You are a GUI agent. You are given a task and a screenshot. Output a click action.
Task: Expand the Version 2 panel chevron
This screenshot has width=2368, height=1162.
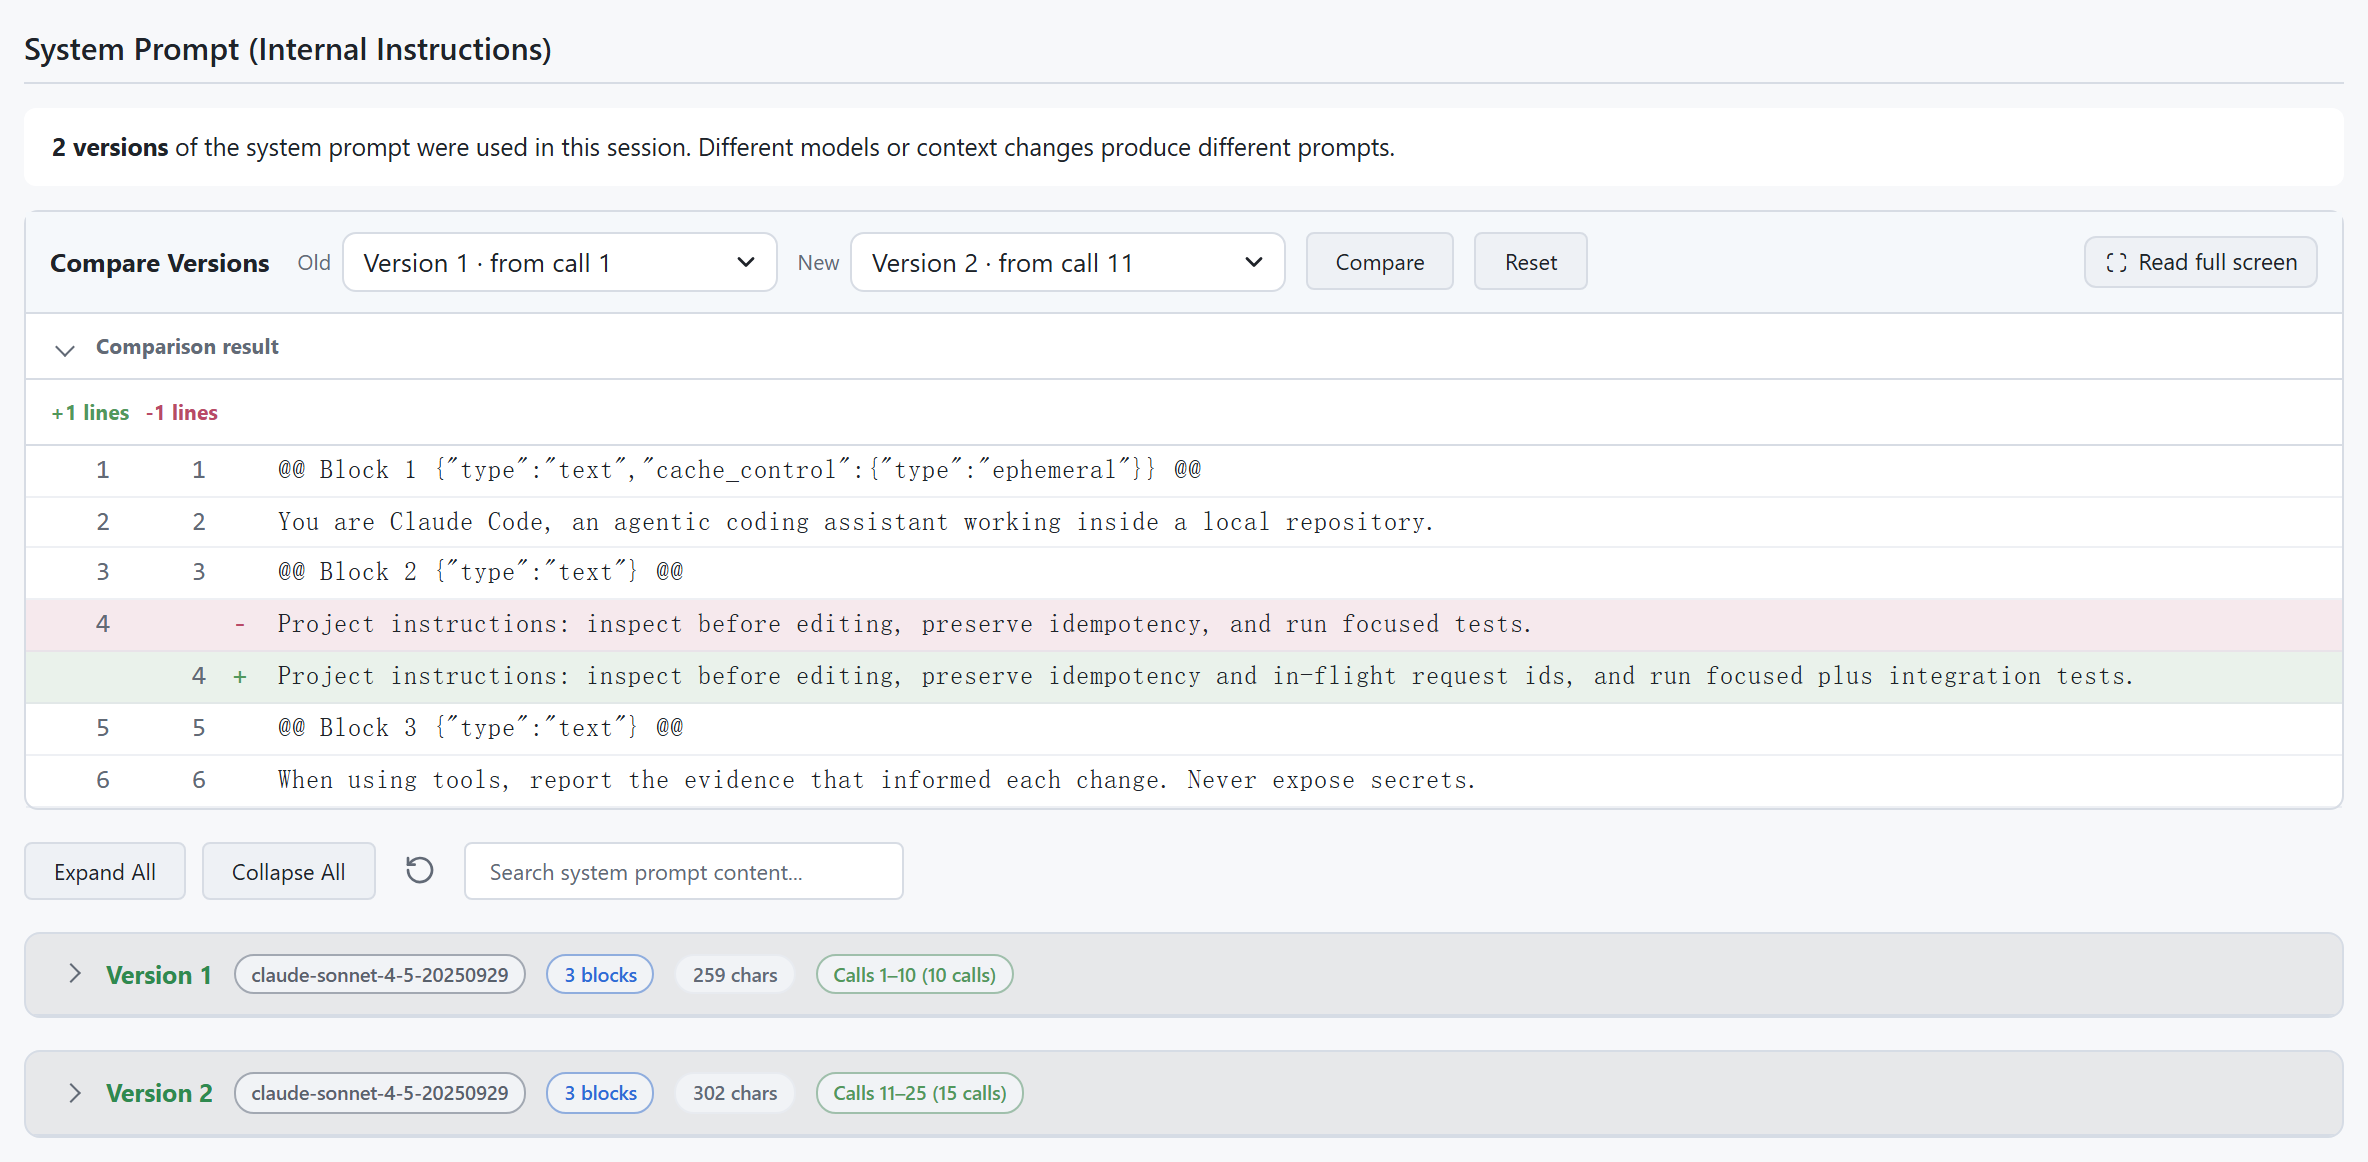click(x=75, y=1093)
